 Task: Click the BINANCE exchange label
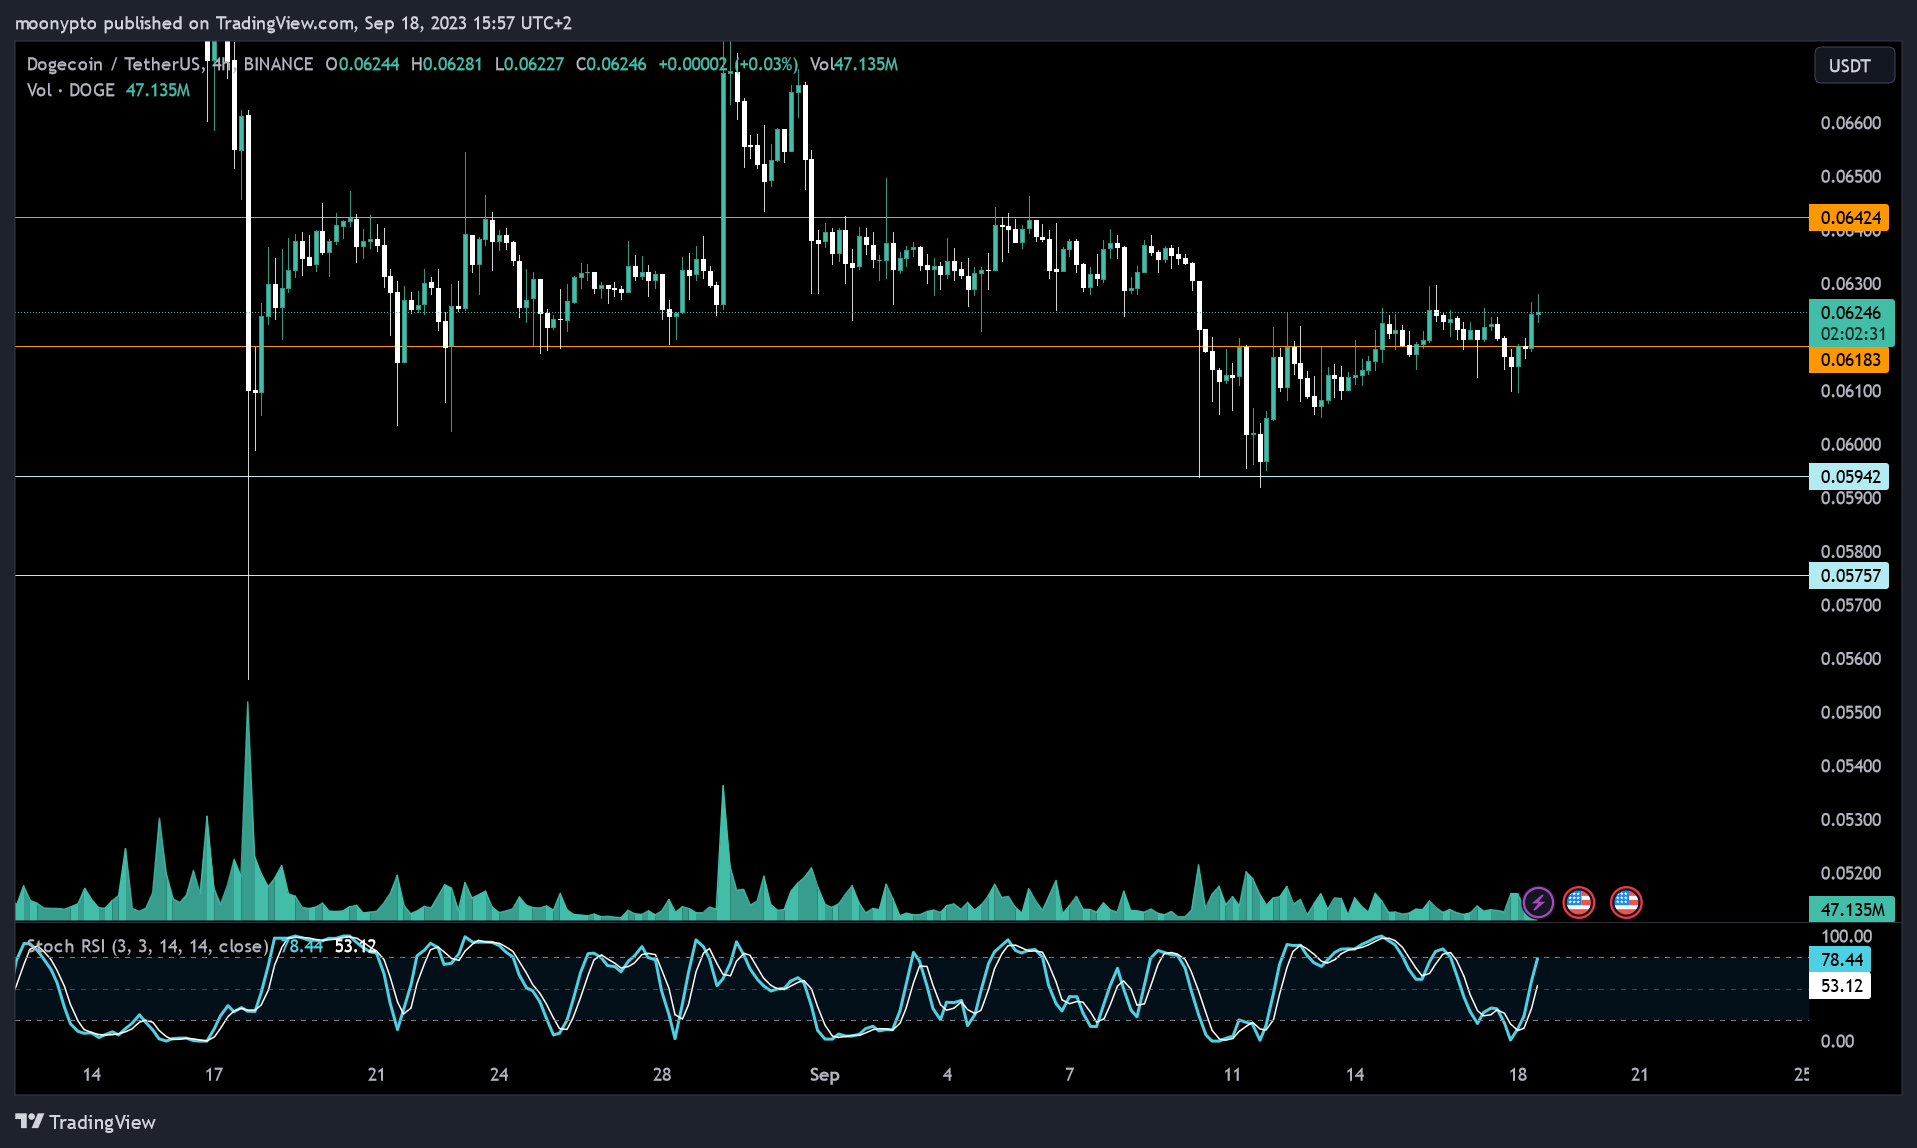(x=278, y=65)
